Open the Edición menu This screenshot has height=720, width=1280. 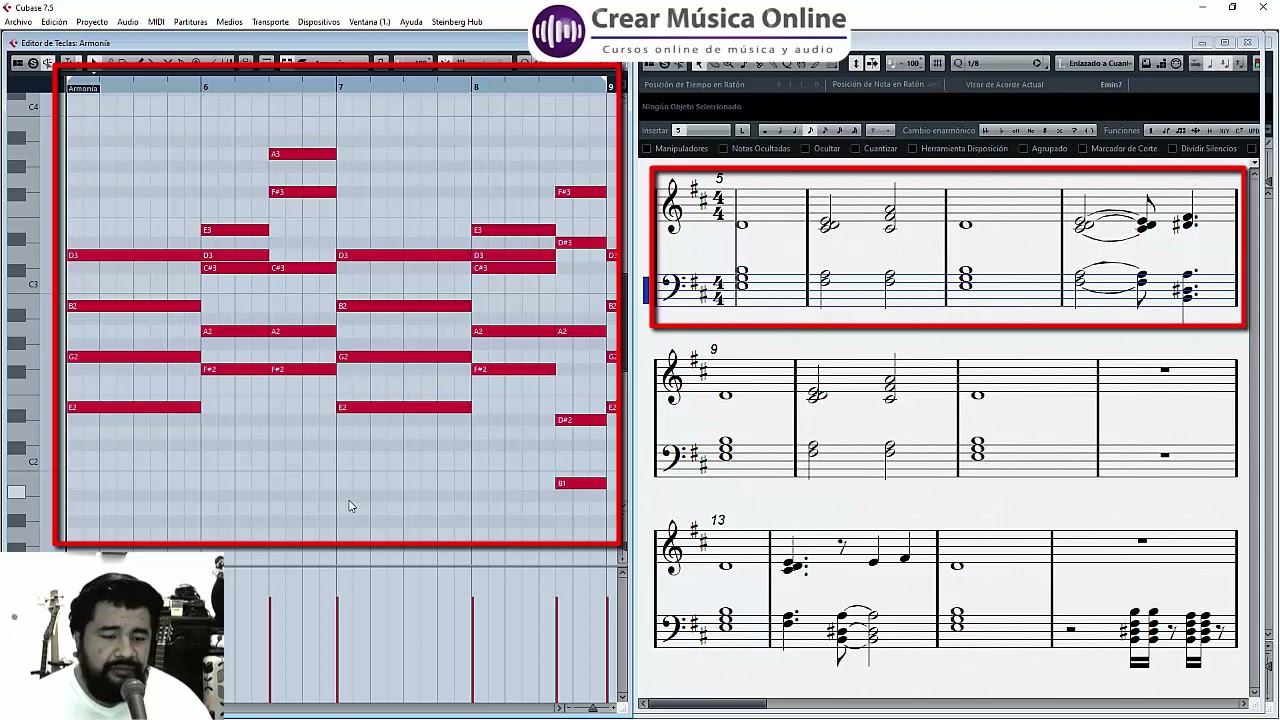(x=54, y=22)
